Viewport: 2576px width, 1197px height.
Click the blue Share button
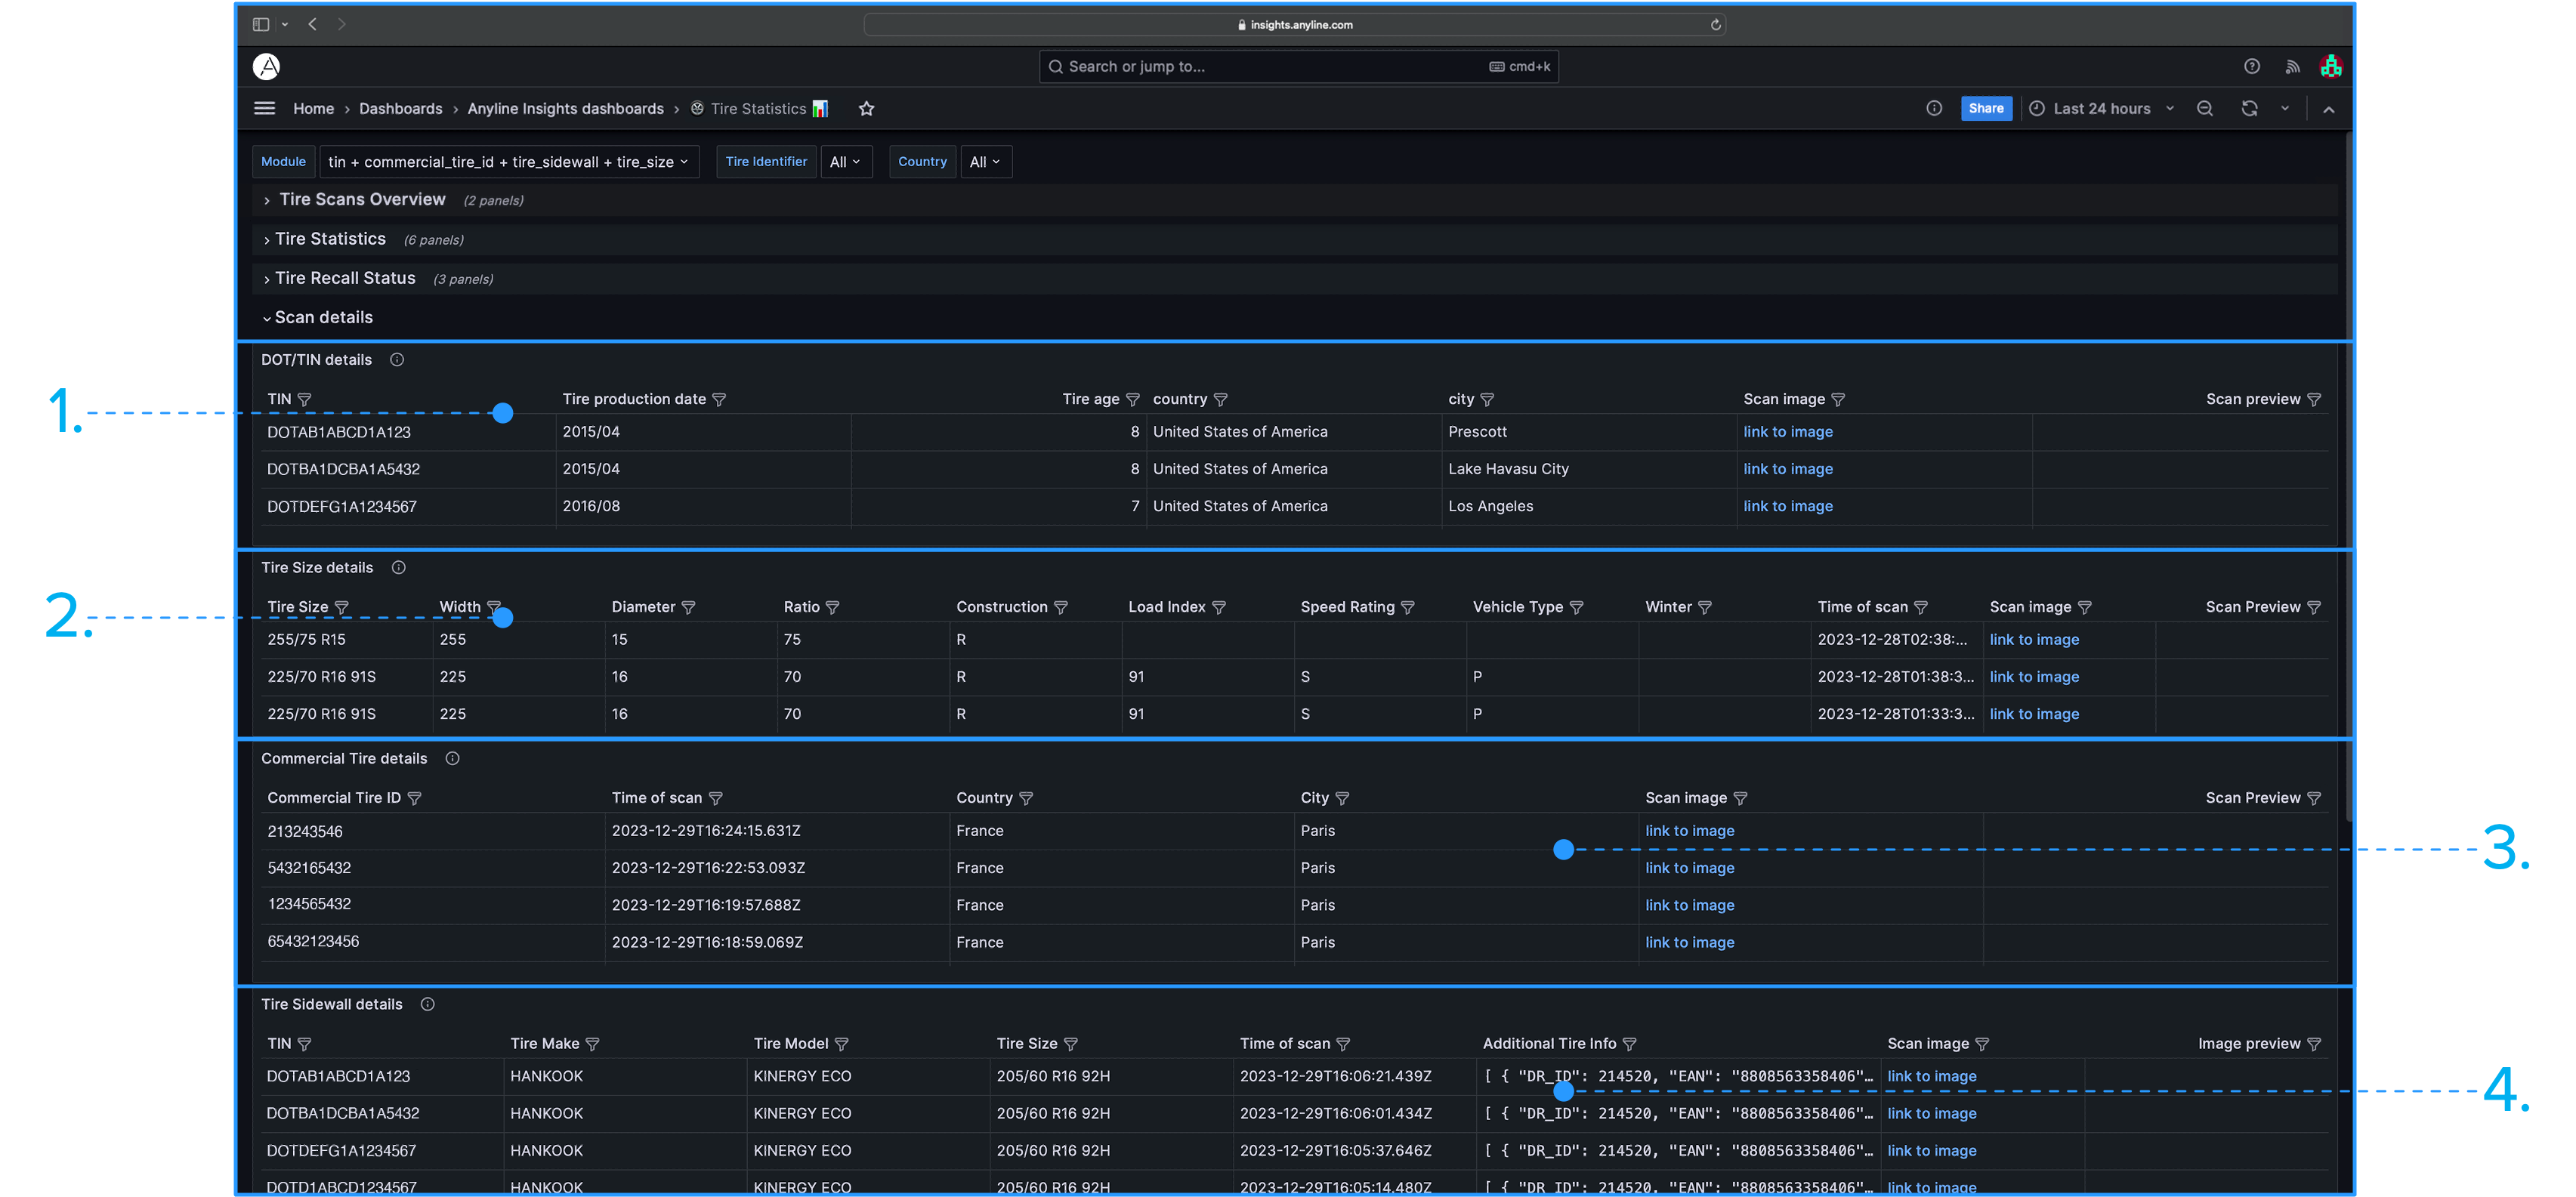click(x=1985, y=109)
